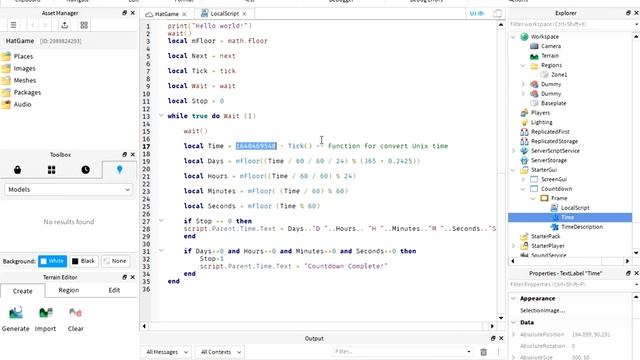Open the Terrain Editor Region tab
Screen dimensions: 640x360
[69, 290]
